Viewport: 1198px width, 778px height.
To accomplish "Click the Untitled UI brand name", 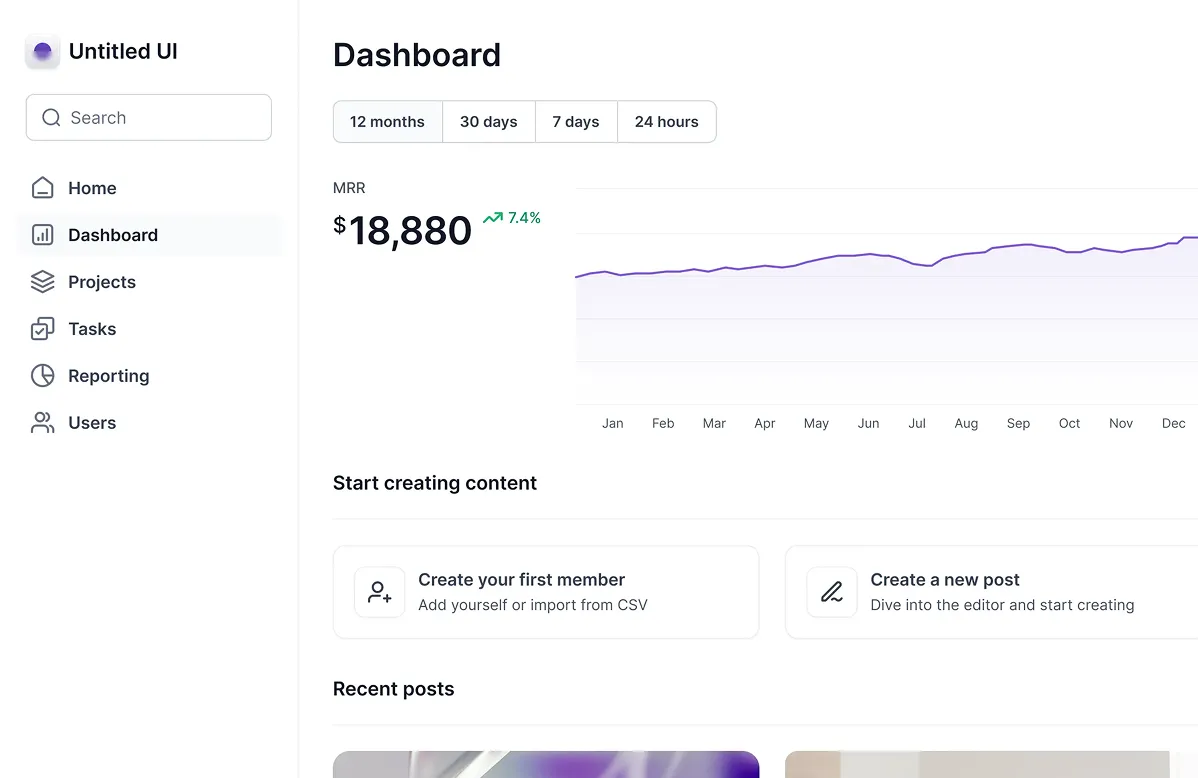I will (x=123, y=51).
